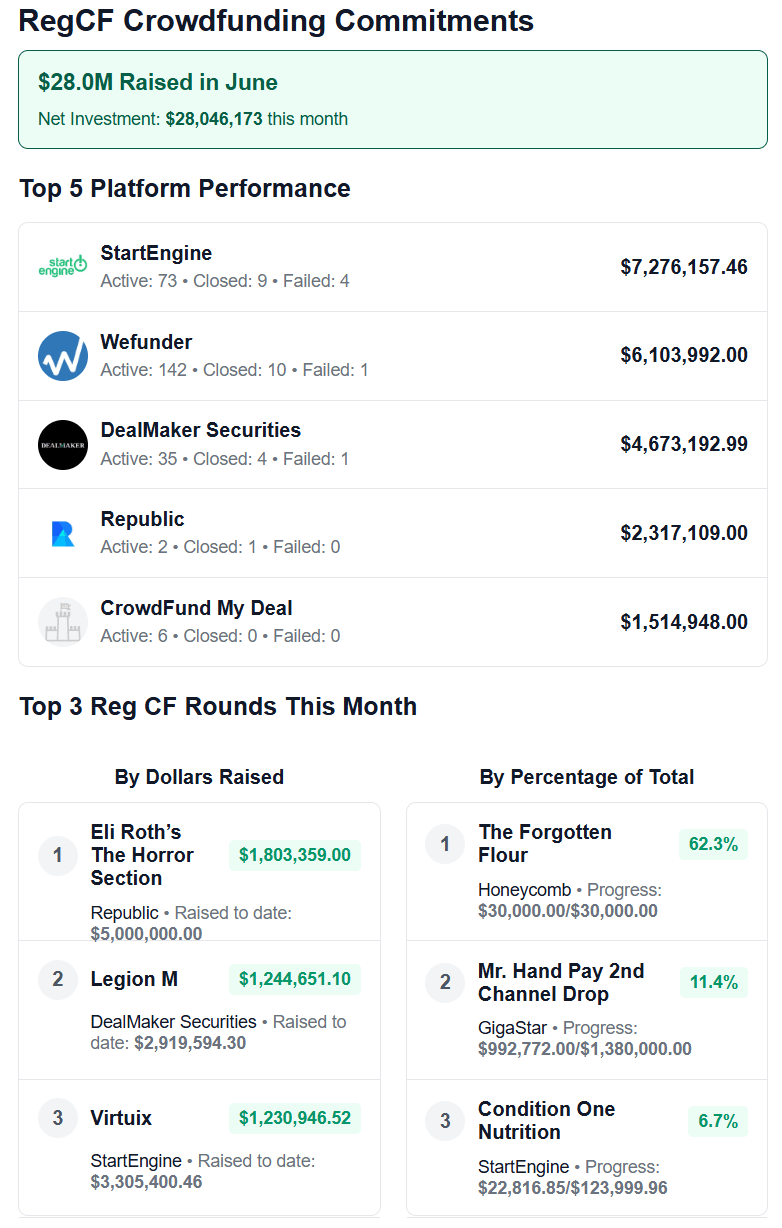
Task: Click the CrowdFund My Deal castle icon
Action: coord(63,622)
